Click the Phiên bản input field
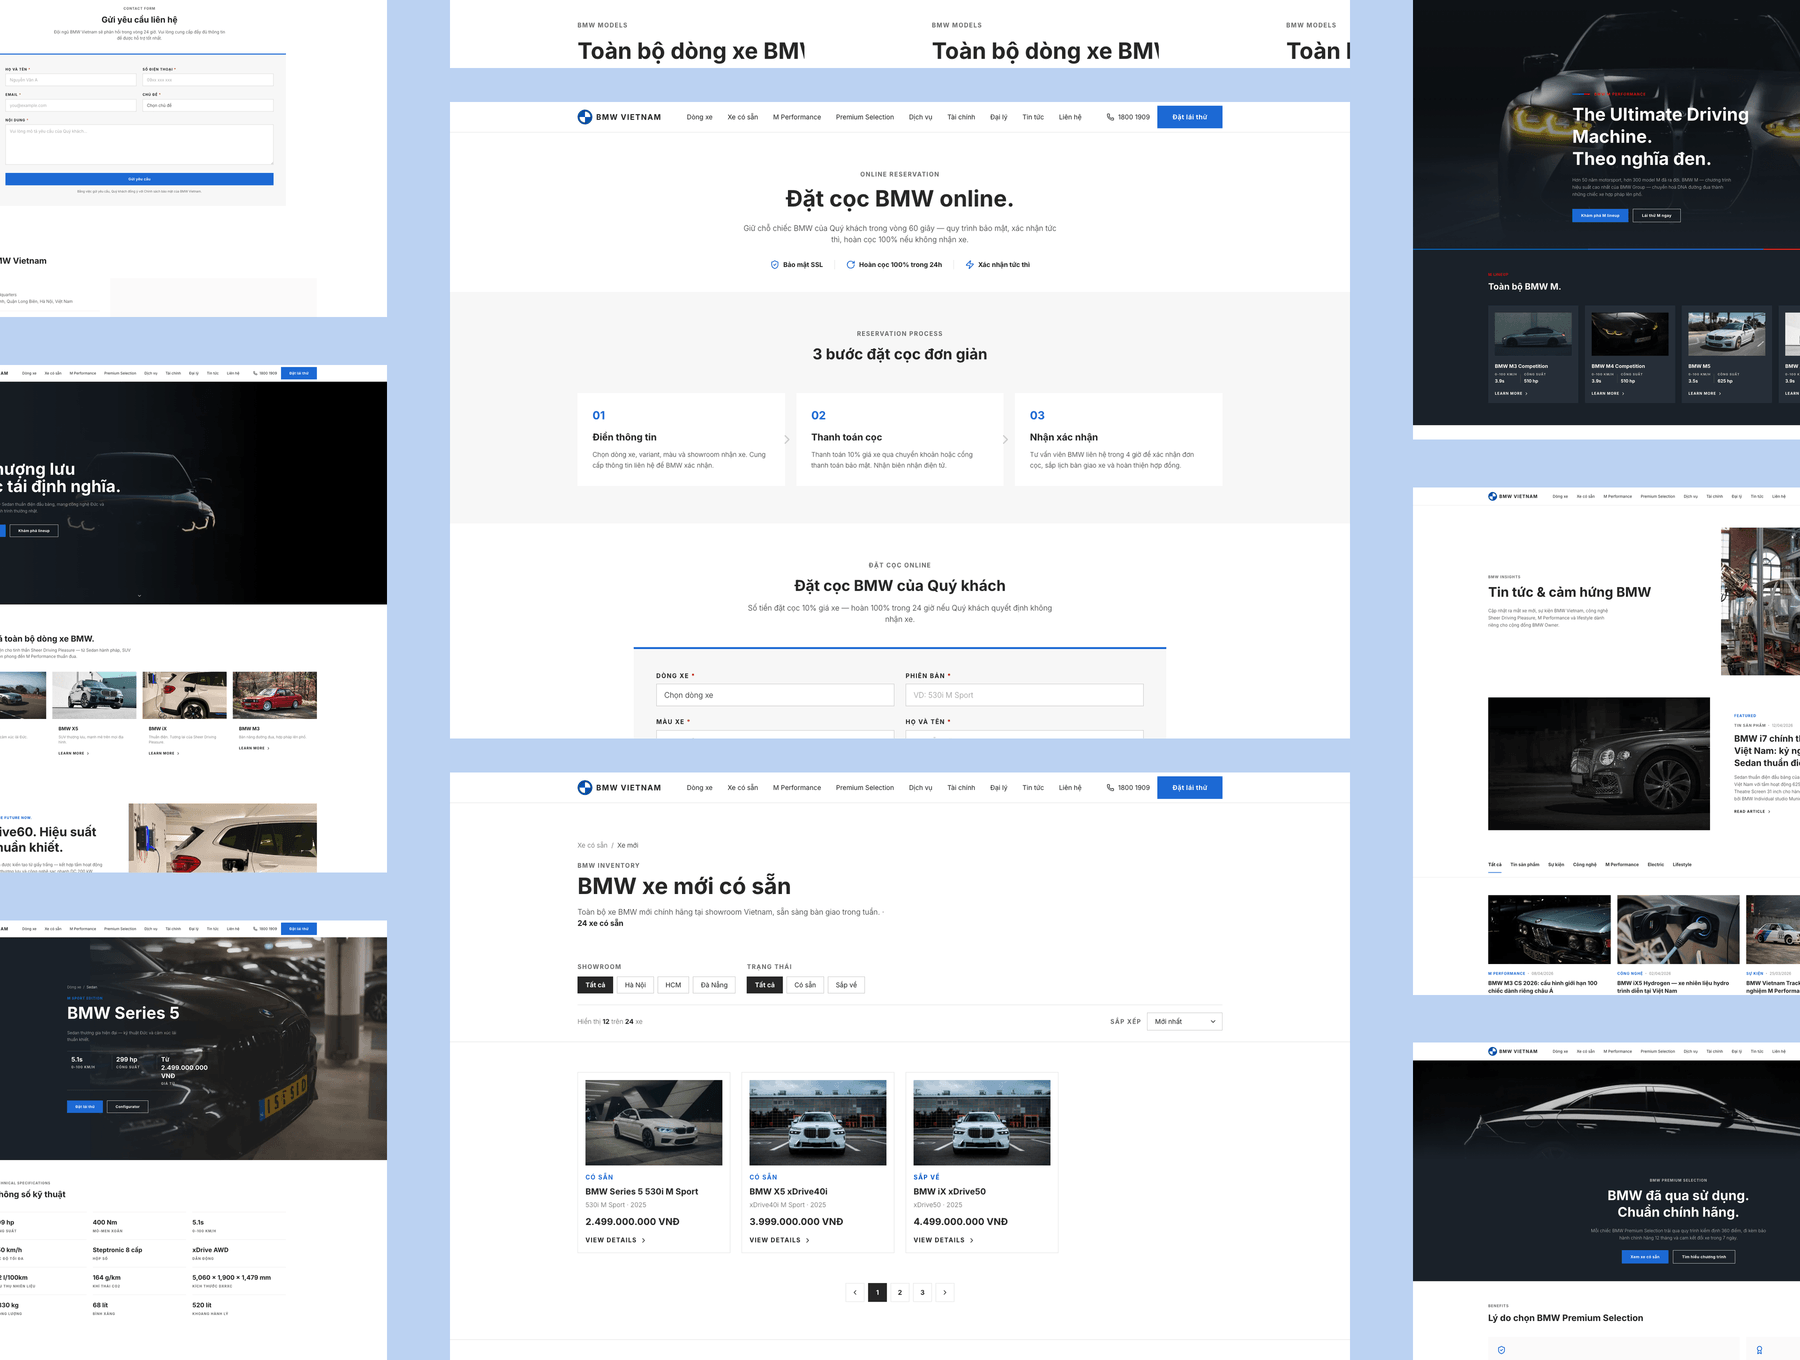Image resolution: width=1800 pixels, height=1360 pixels. point(1024,695)
